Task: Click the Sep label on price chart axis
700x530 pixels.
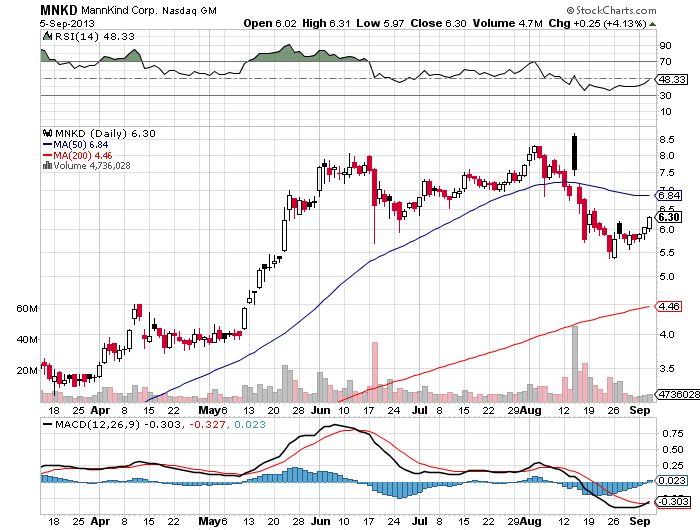Action: pos(640,410)
